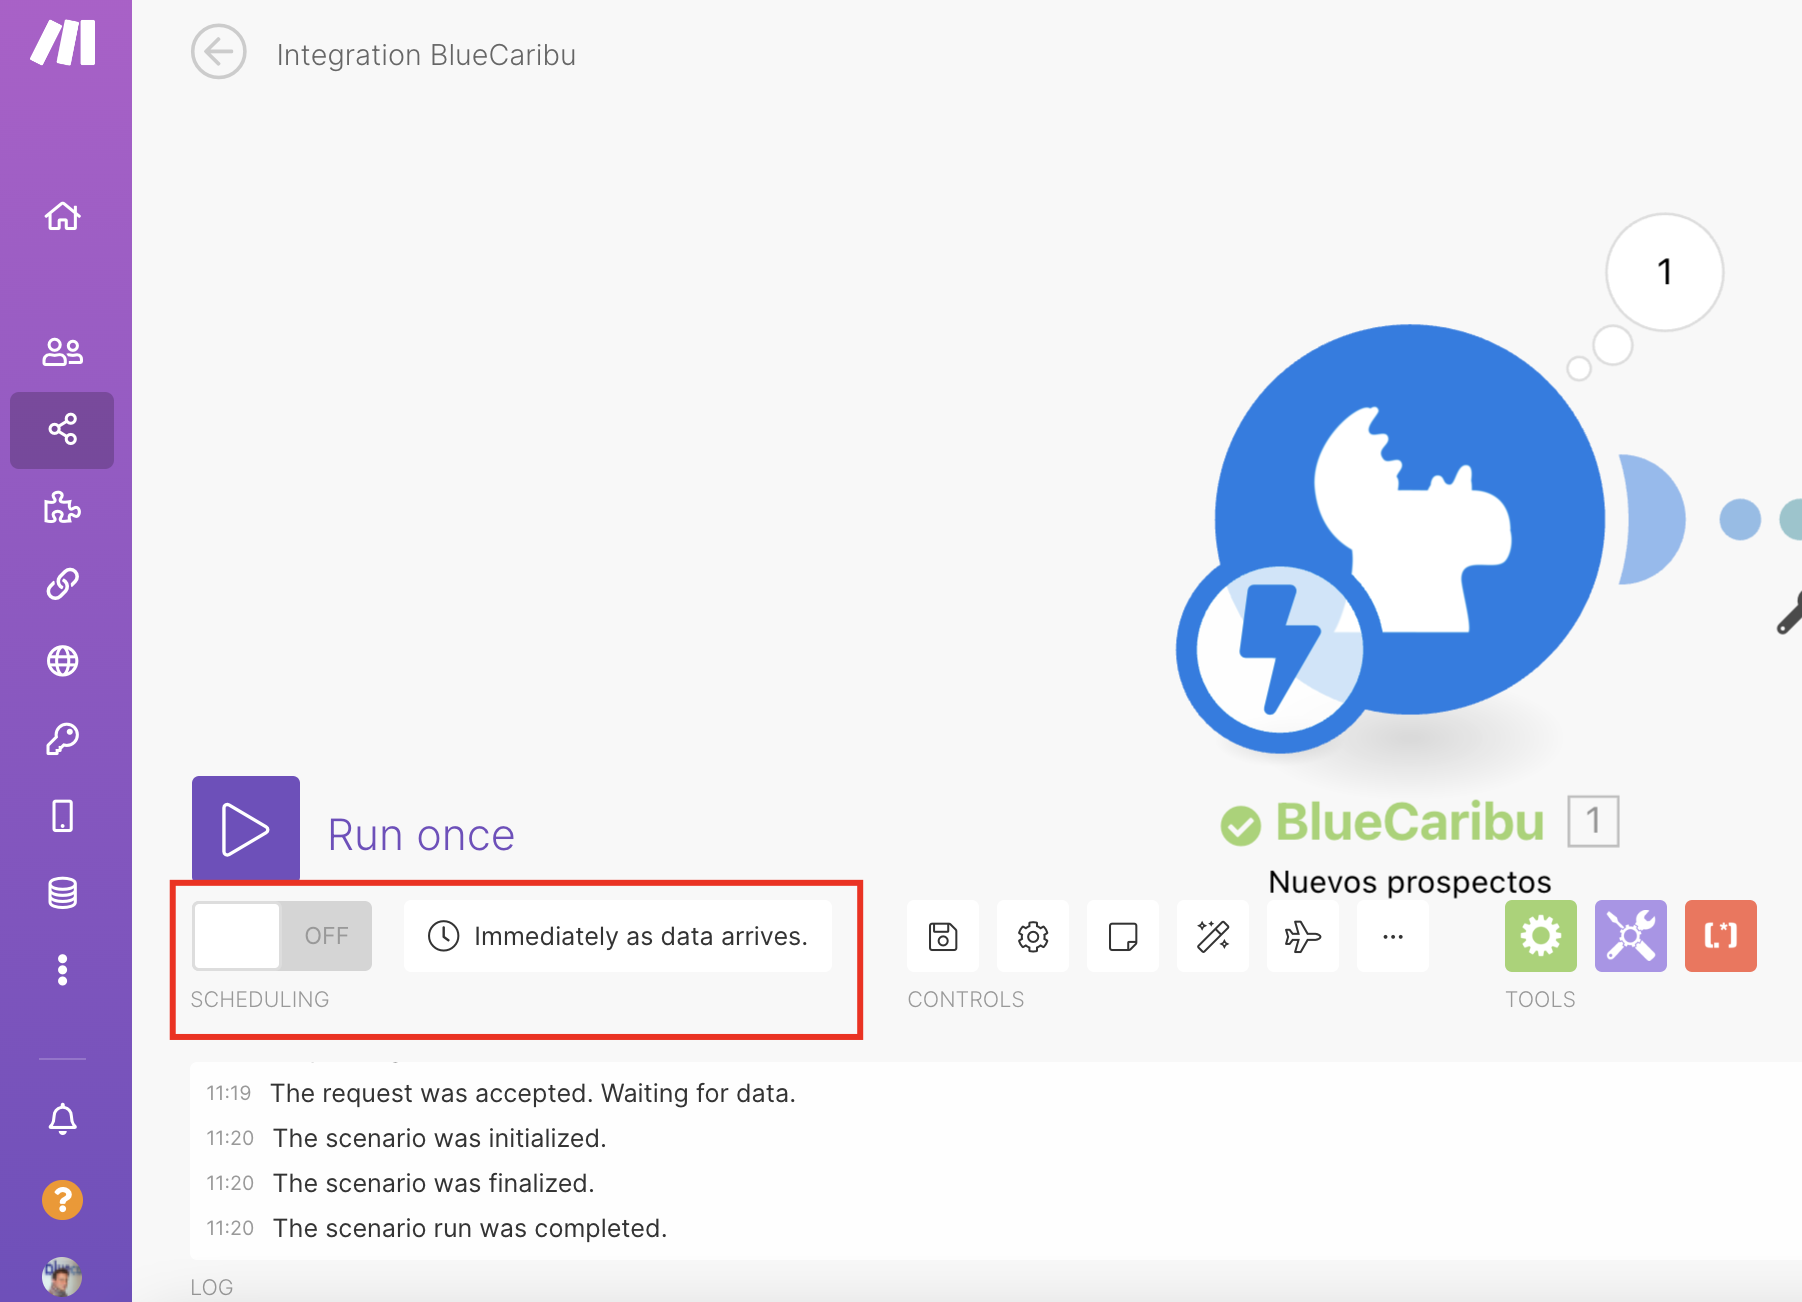The image size is (1802, 1302).
Task: Click the Explain flow airplane icon
Action: point(1303,936)
